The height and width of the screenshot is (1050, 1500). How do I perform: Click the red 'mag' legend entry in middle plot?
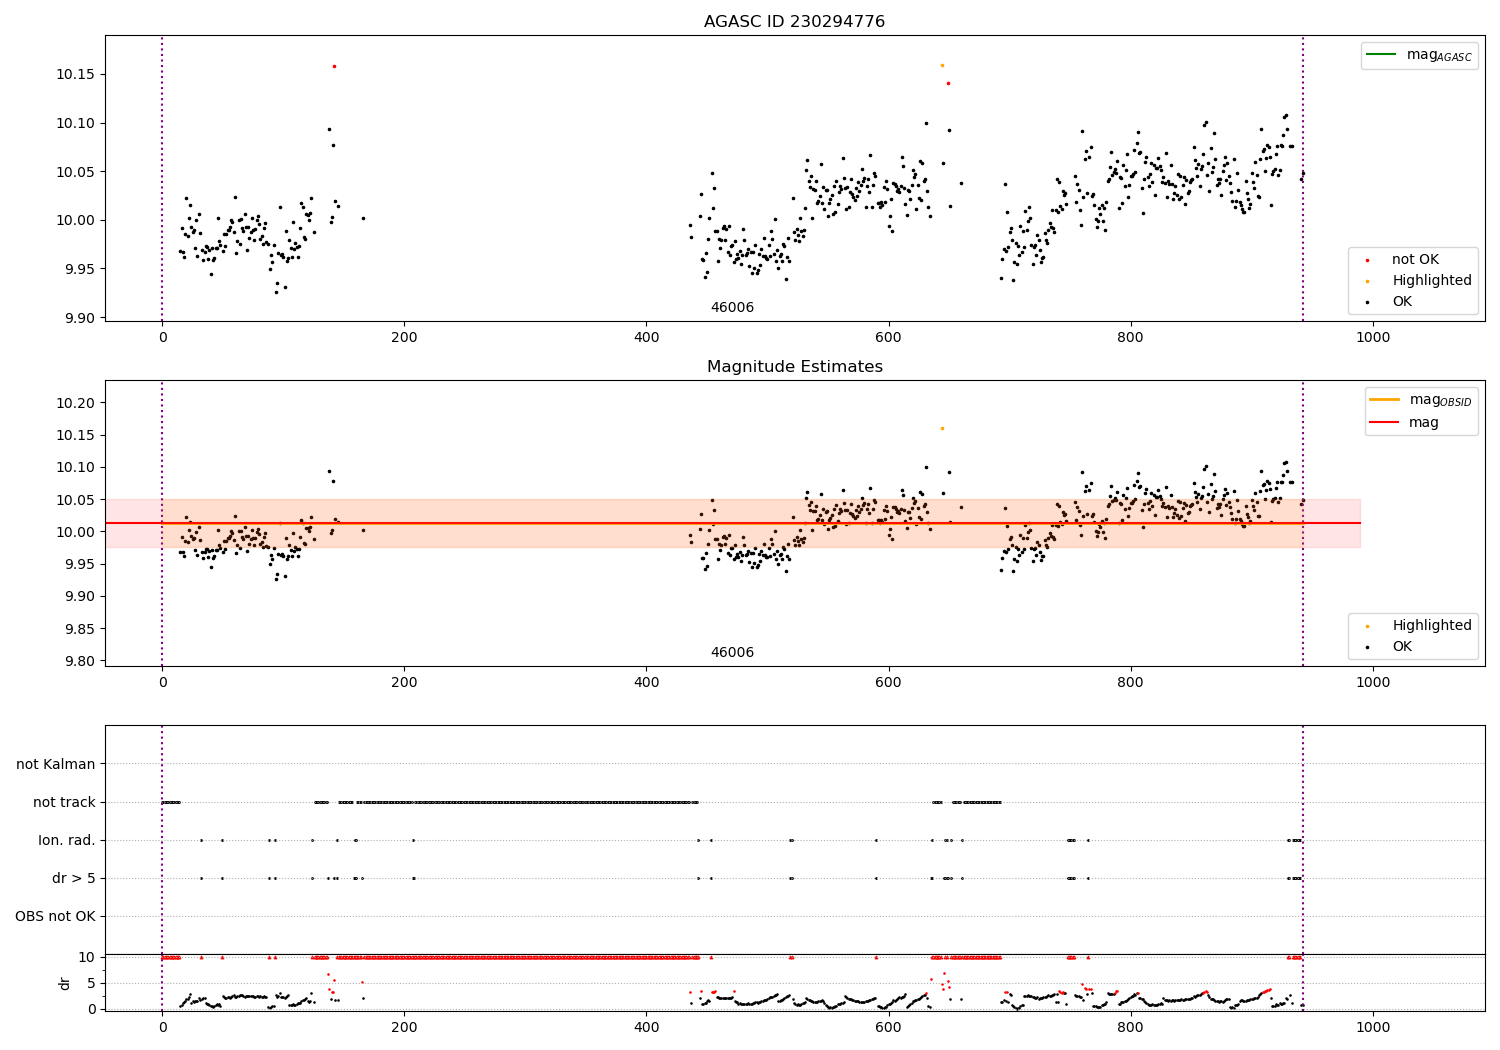(x=1424, y=423)
